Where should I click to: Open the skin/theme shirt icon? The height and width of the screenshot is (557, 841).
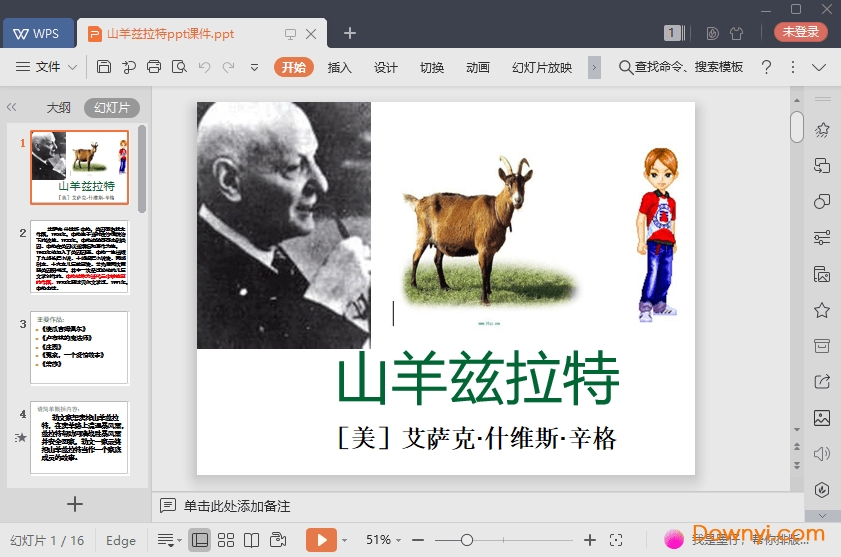736,33
